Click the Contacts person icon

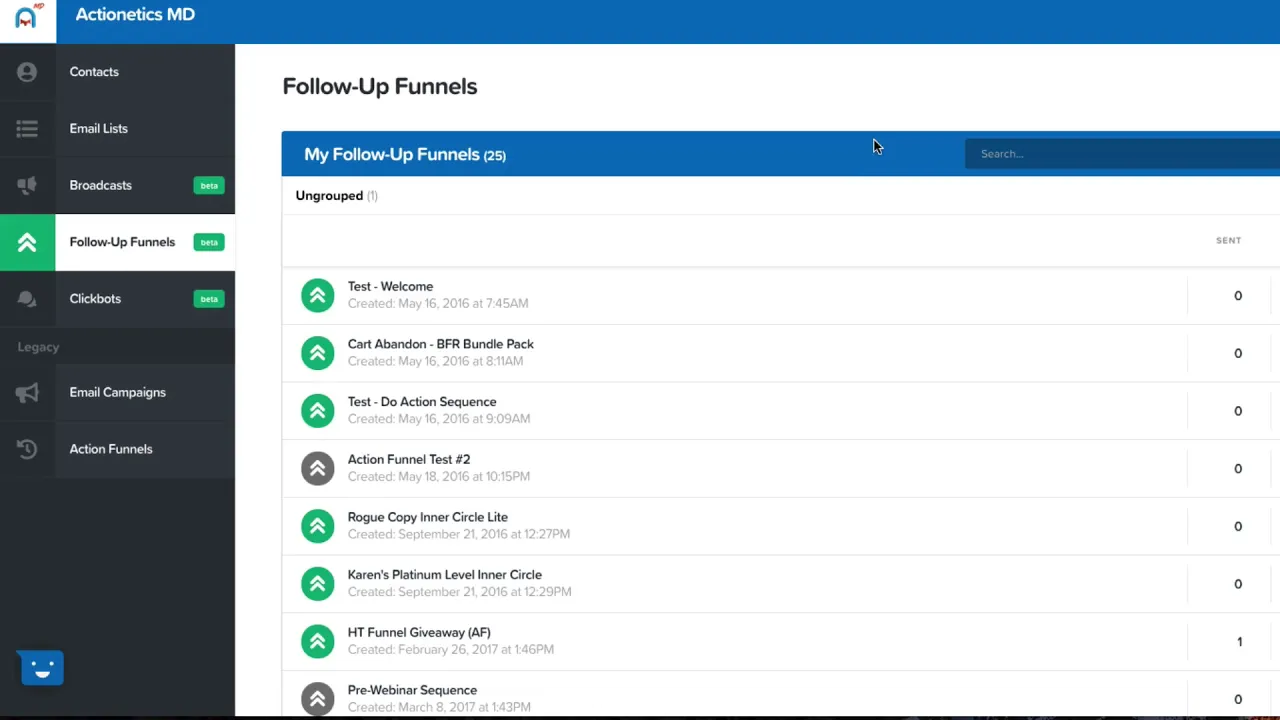pos(27,72)
